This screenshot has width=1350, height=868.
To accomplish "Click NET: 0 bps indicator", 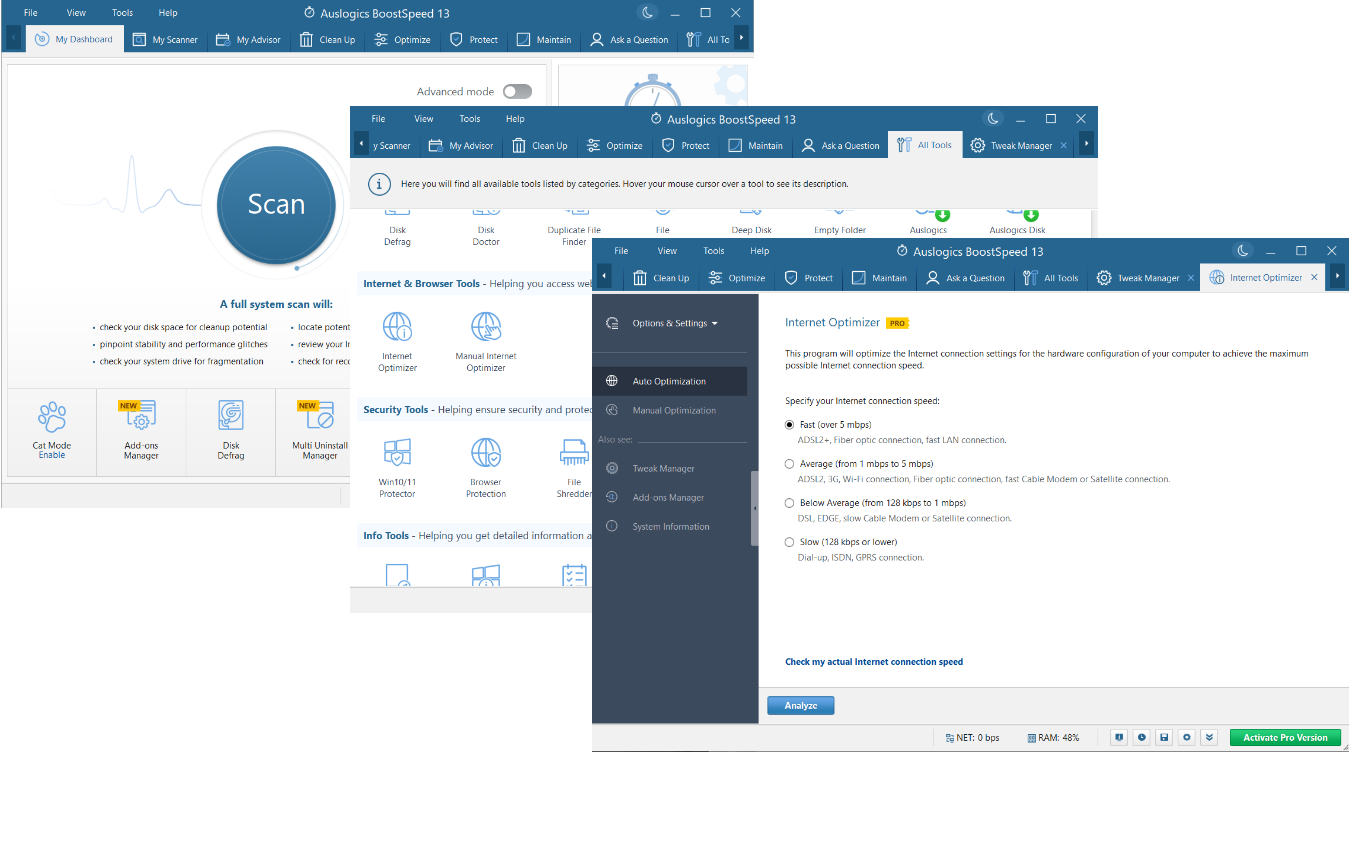I will (971, 738).
